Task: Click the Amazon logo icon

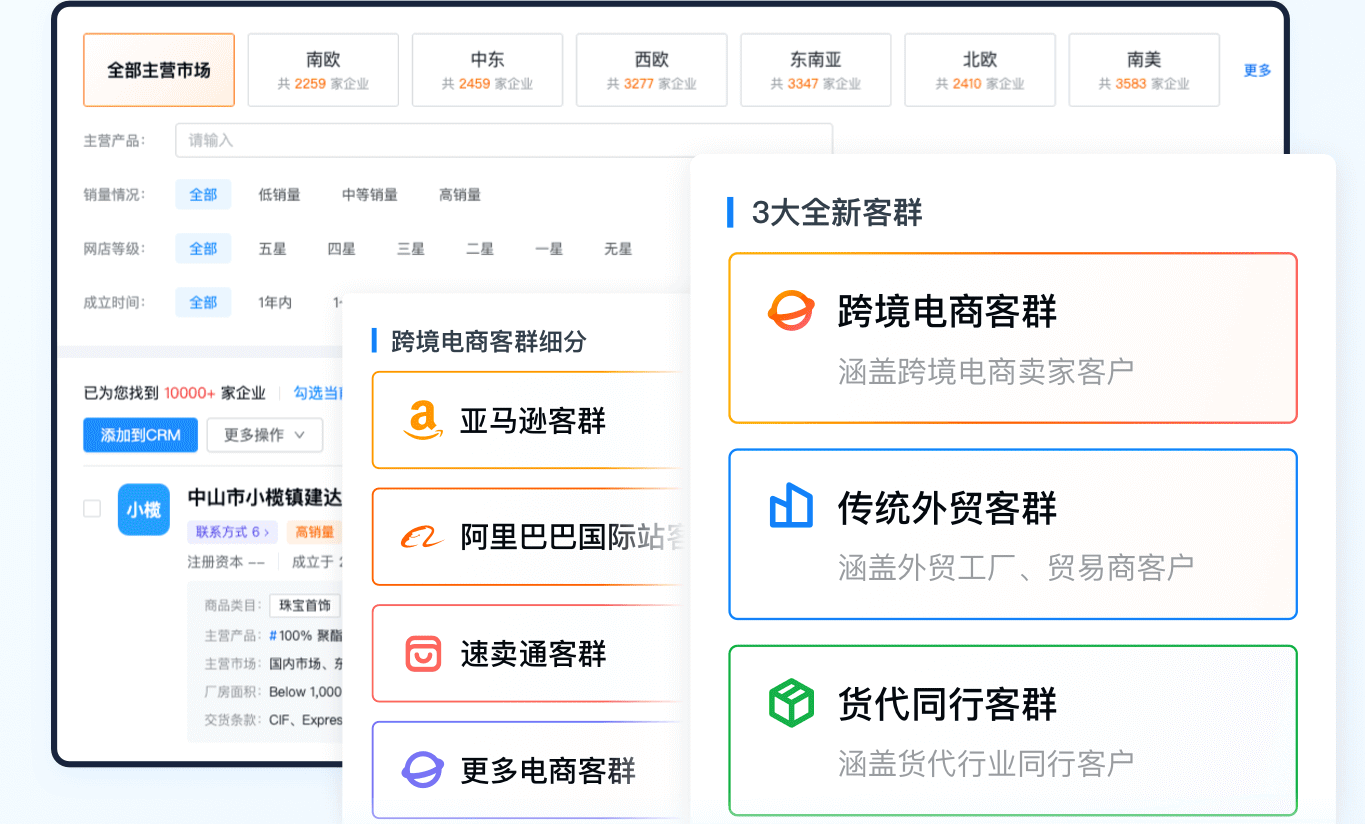Action: click(x=423, y=420)
